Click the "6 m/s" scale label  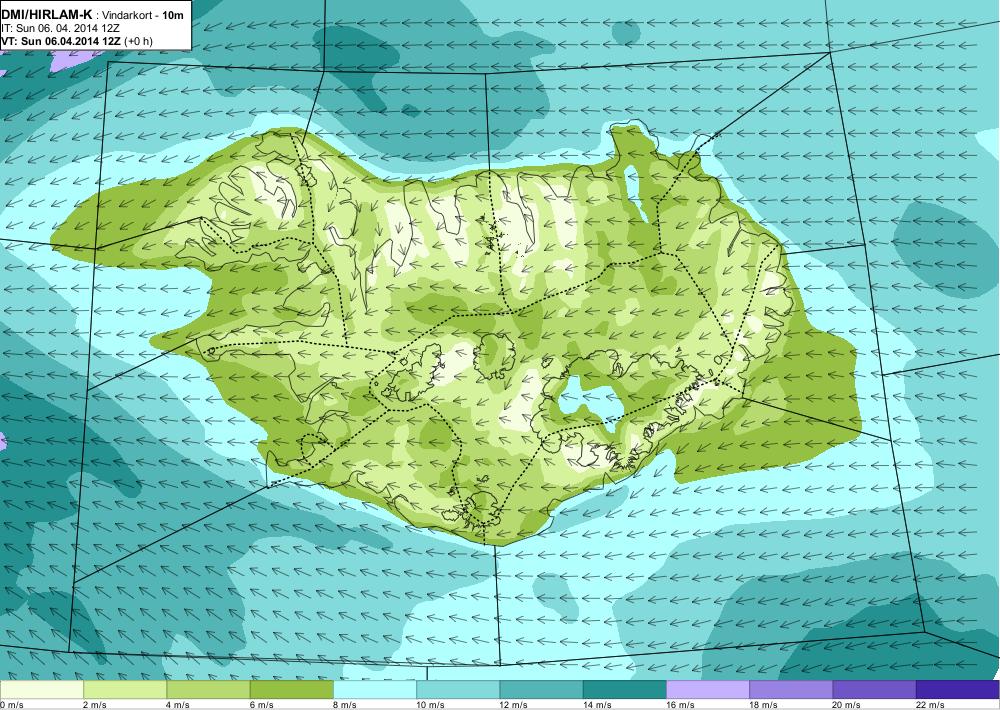point(261,705)
